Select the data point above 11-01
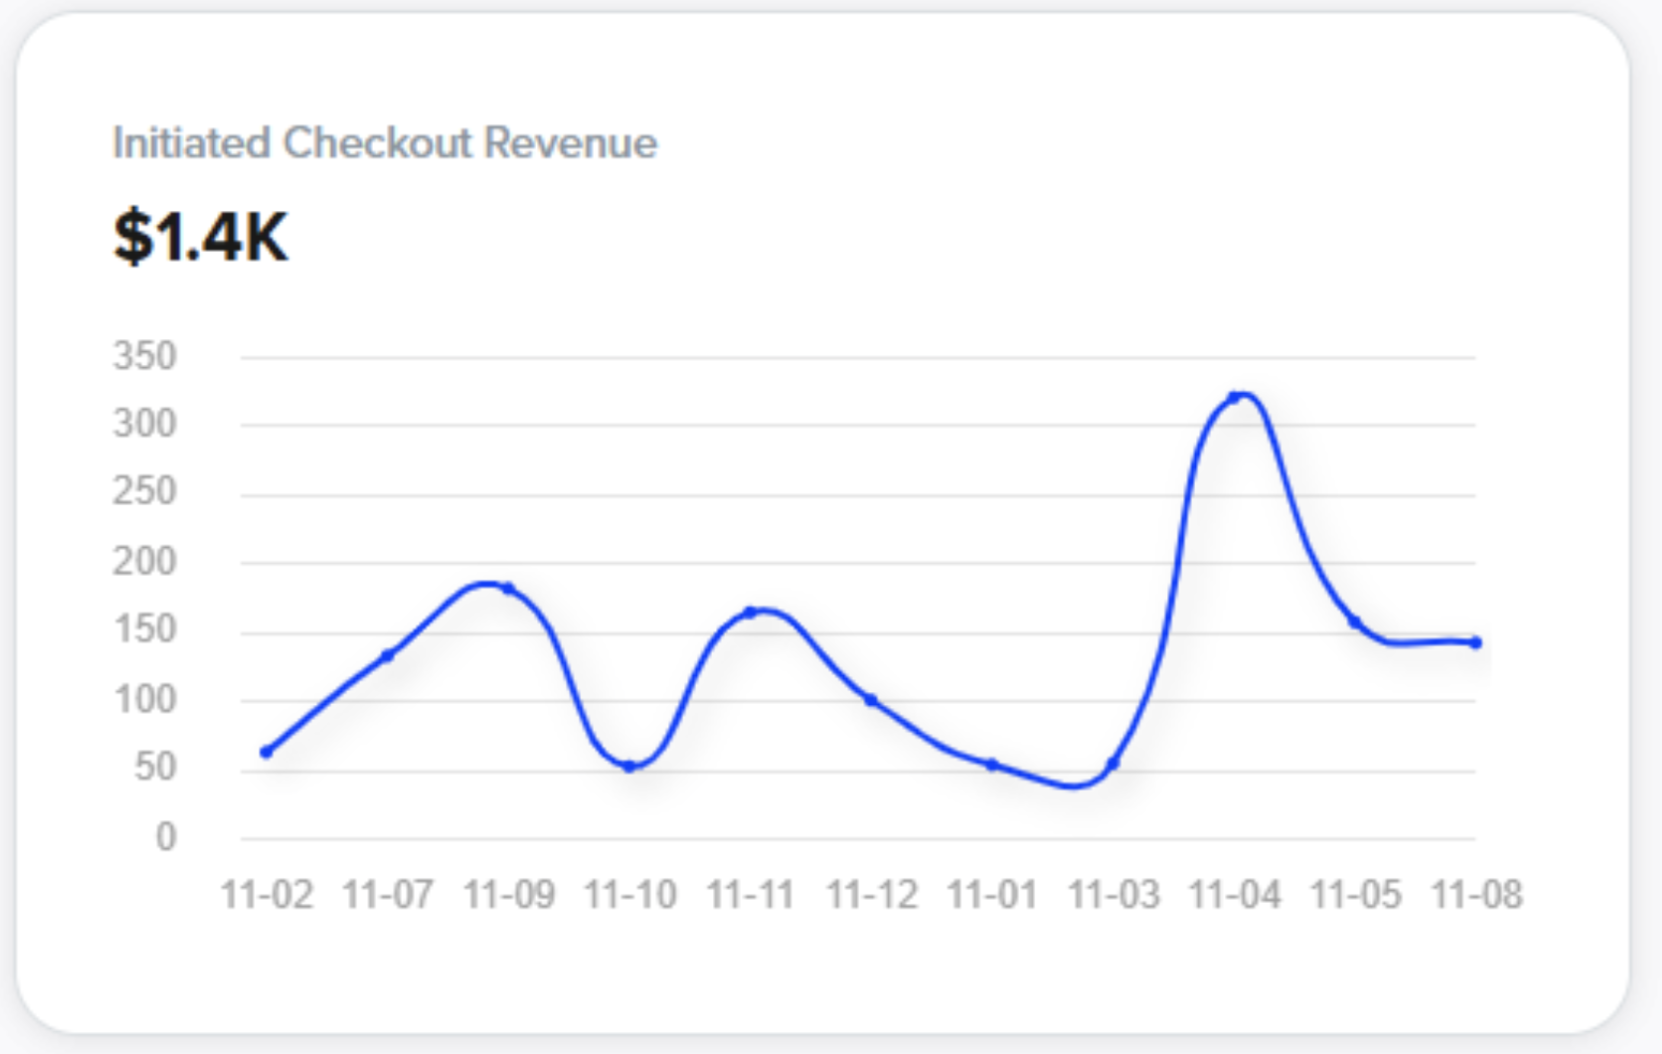Image resolution: width=1662 pixels, height=1054 pixels. pos(992,765)
